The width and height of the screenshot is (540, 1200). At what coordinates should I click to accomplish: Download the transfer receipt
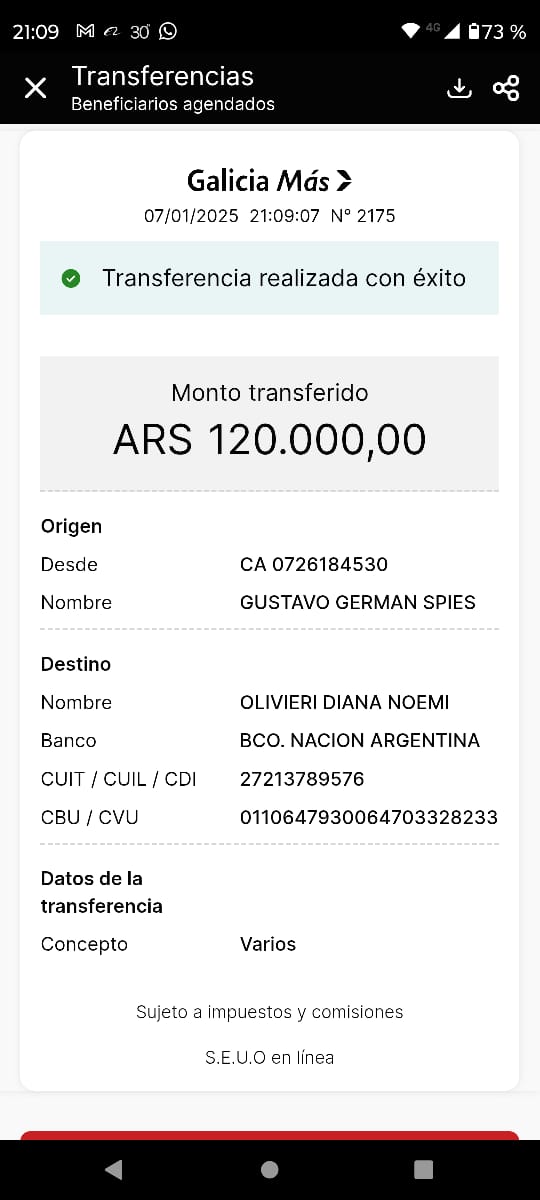pos(459,88)
